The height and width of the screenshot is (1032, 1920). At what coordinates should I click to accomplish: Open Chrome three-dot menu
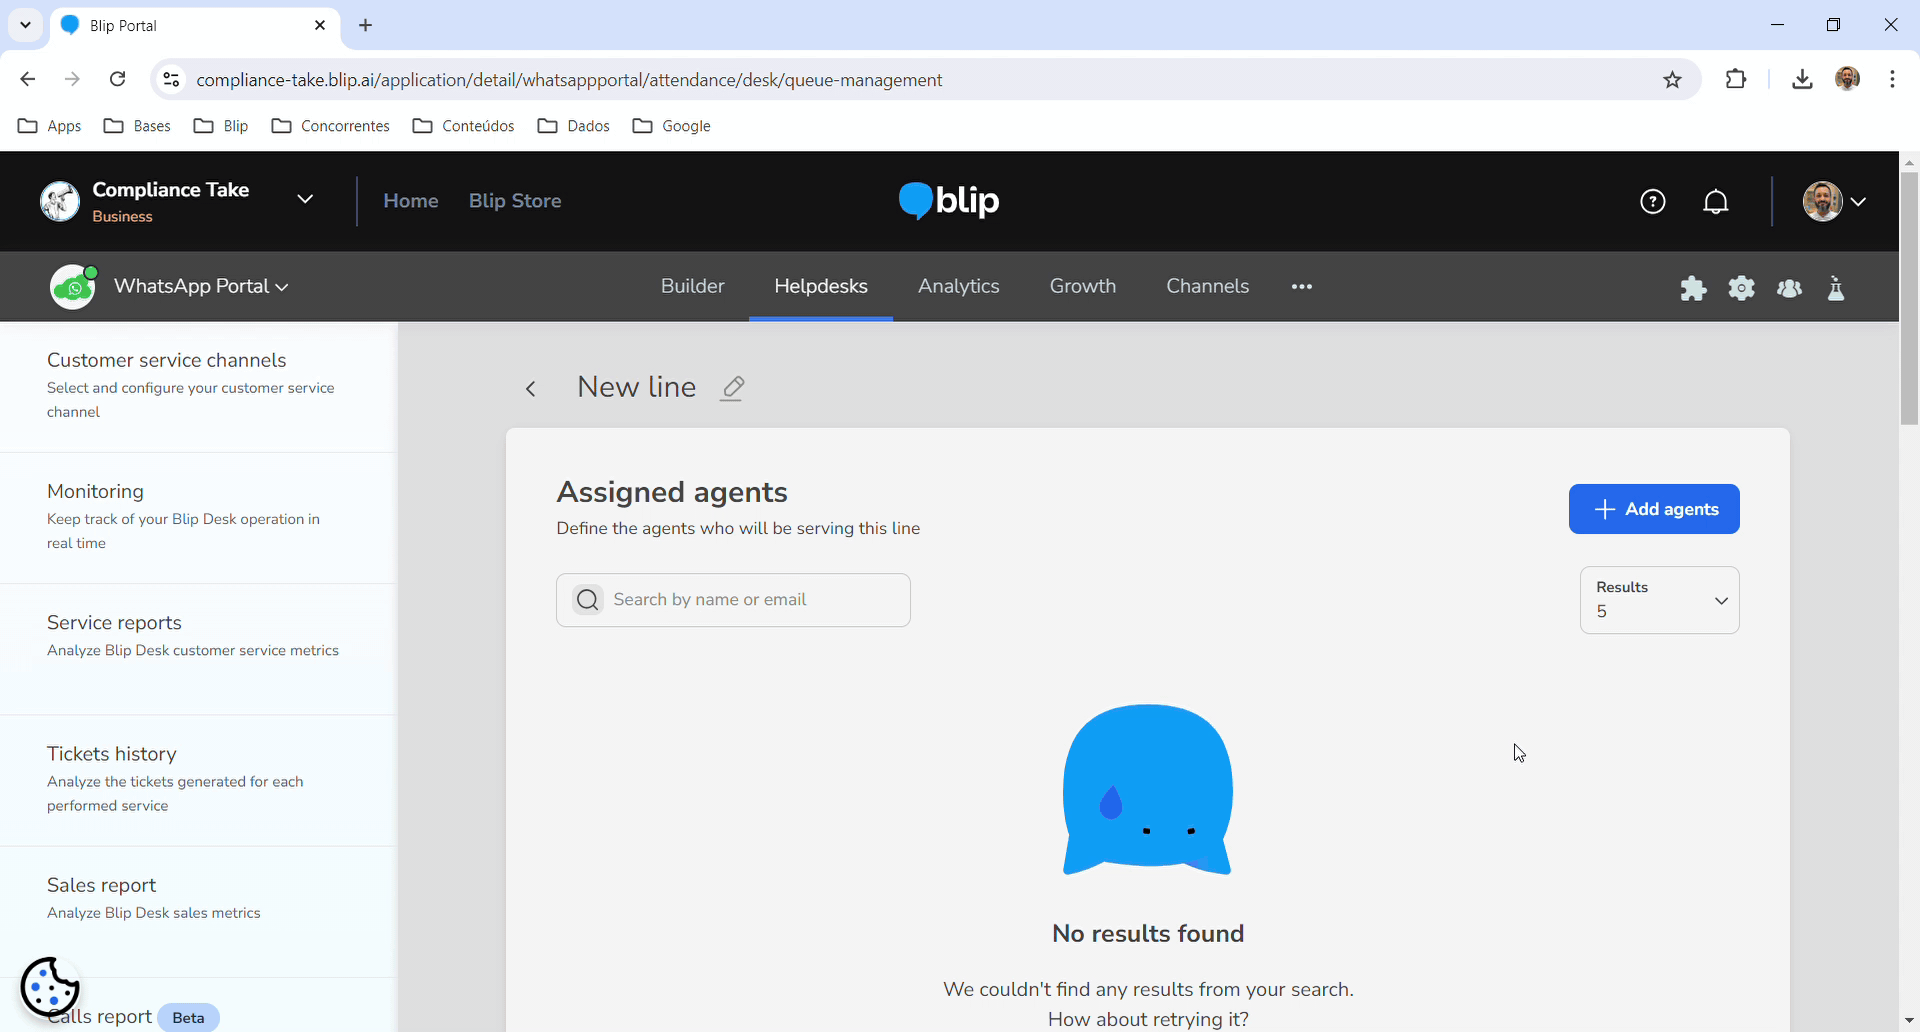click(1892, 79)
